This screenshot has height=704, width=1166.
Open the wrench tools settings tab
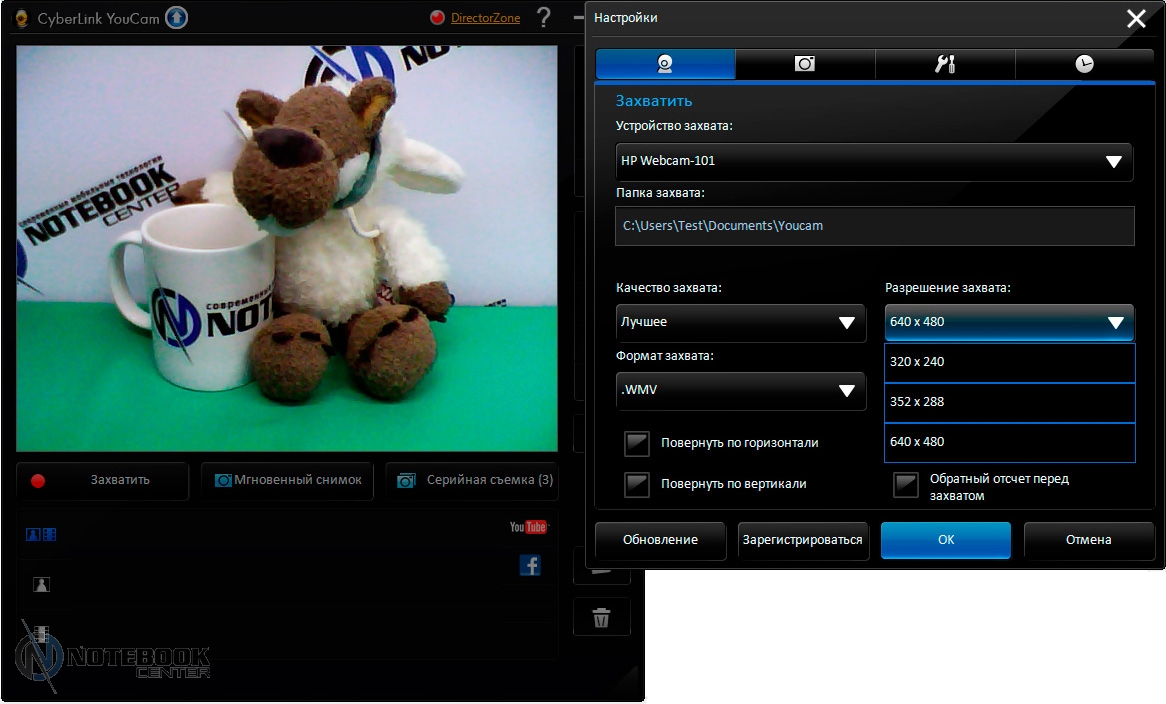(945, 64)
